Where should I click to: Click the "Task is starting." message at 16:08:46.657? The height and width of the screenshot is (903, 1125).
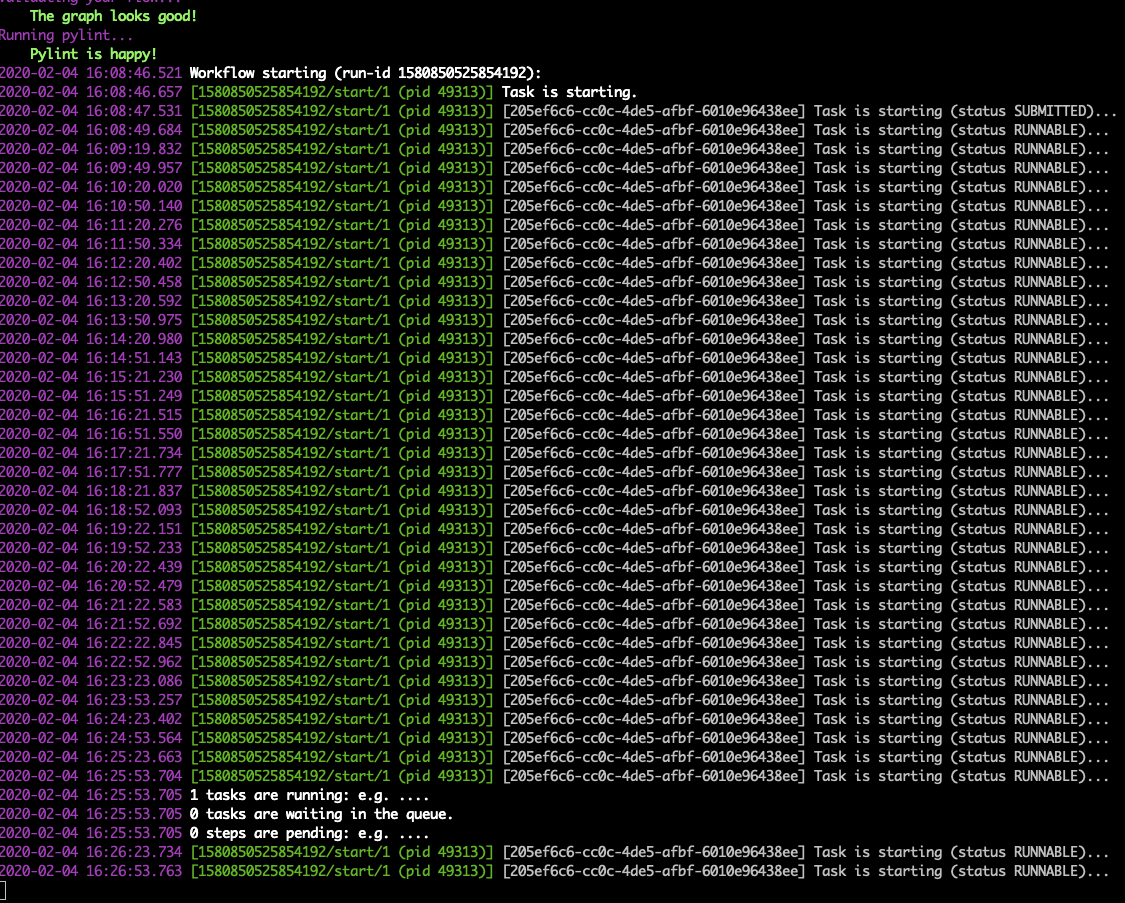coord(569,92)
